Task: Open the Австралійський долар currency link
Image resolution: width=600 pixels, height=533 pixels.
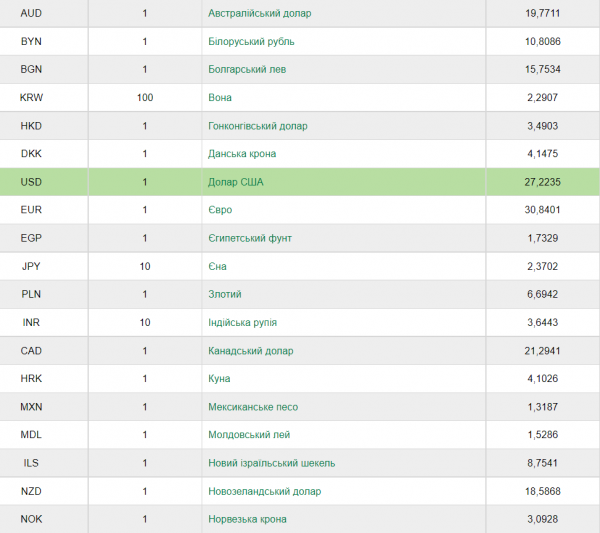Action: [x=259, y=13]
